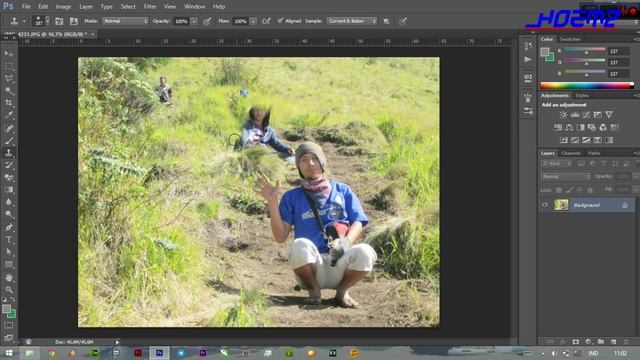Hide the Background layer visibility eye
This screenshot has width=640, height=360.
(x=545, y=205)
